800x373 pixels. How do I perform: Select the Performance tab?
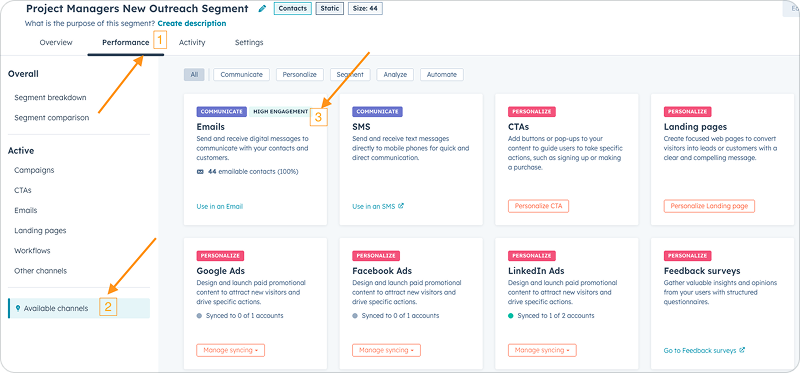tap(126, 42)
